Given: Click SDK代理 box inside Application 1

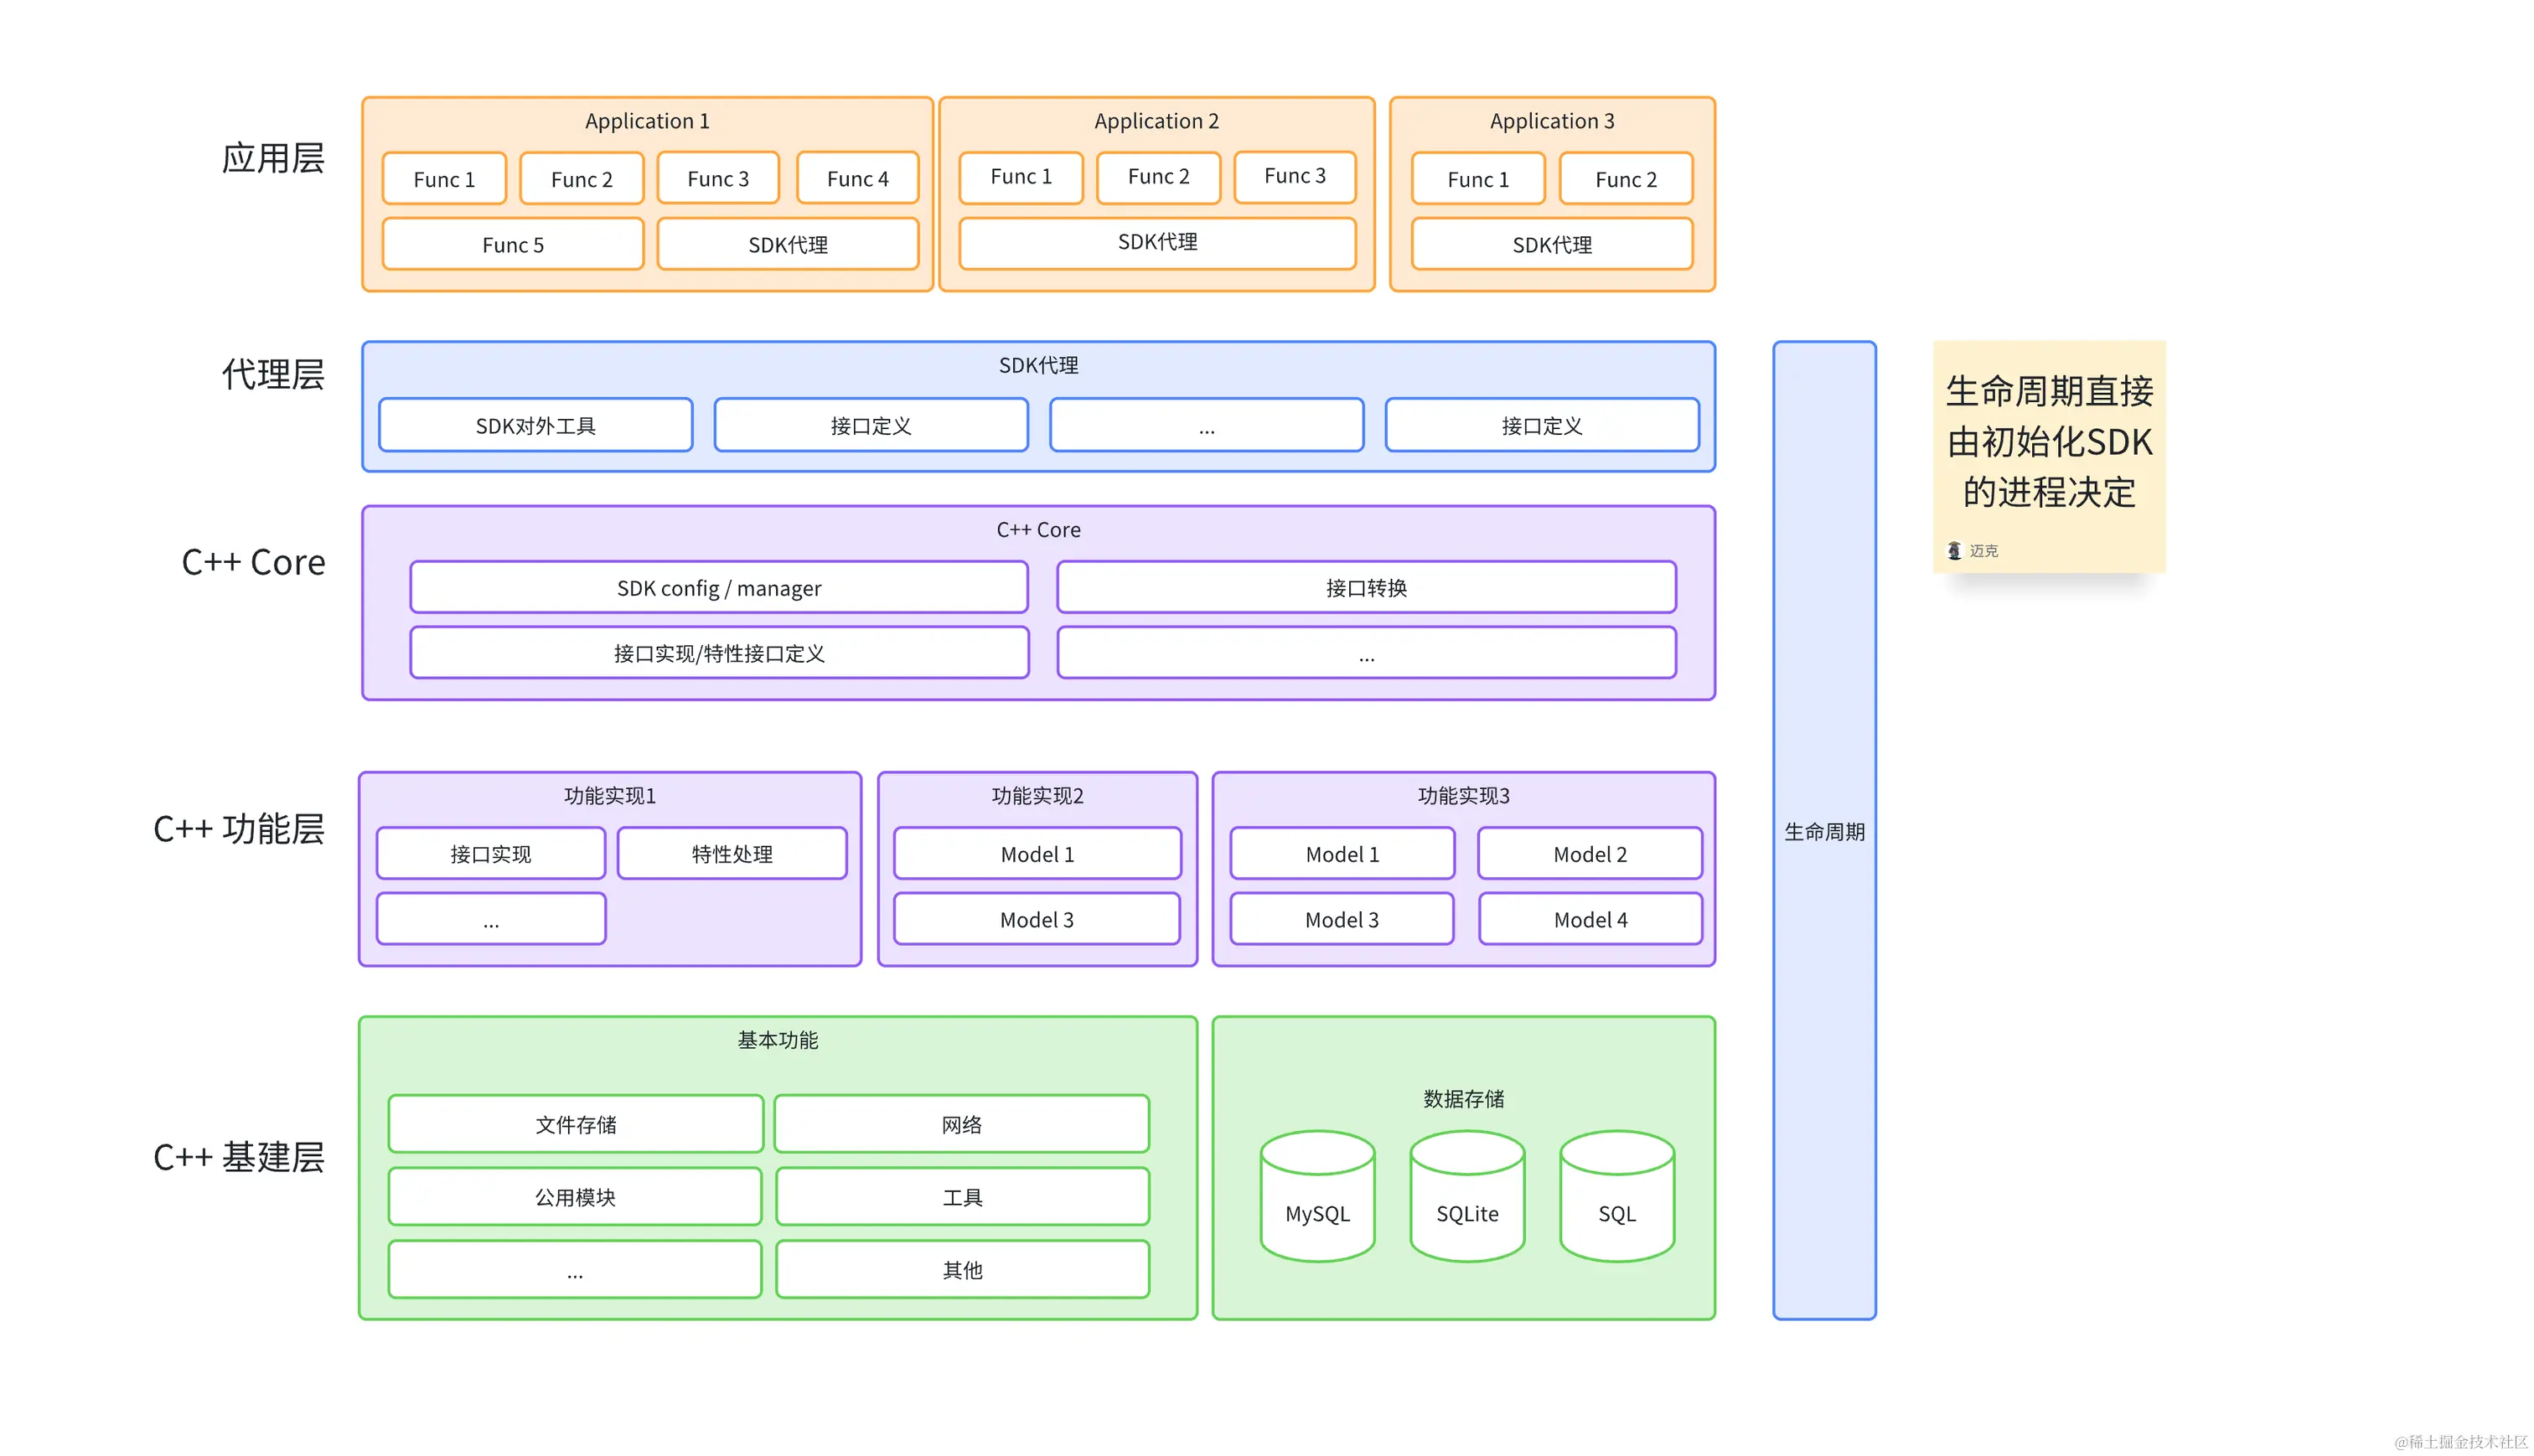Looking at the screenshot, I should coord(788,245).
